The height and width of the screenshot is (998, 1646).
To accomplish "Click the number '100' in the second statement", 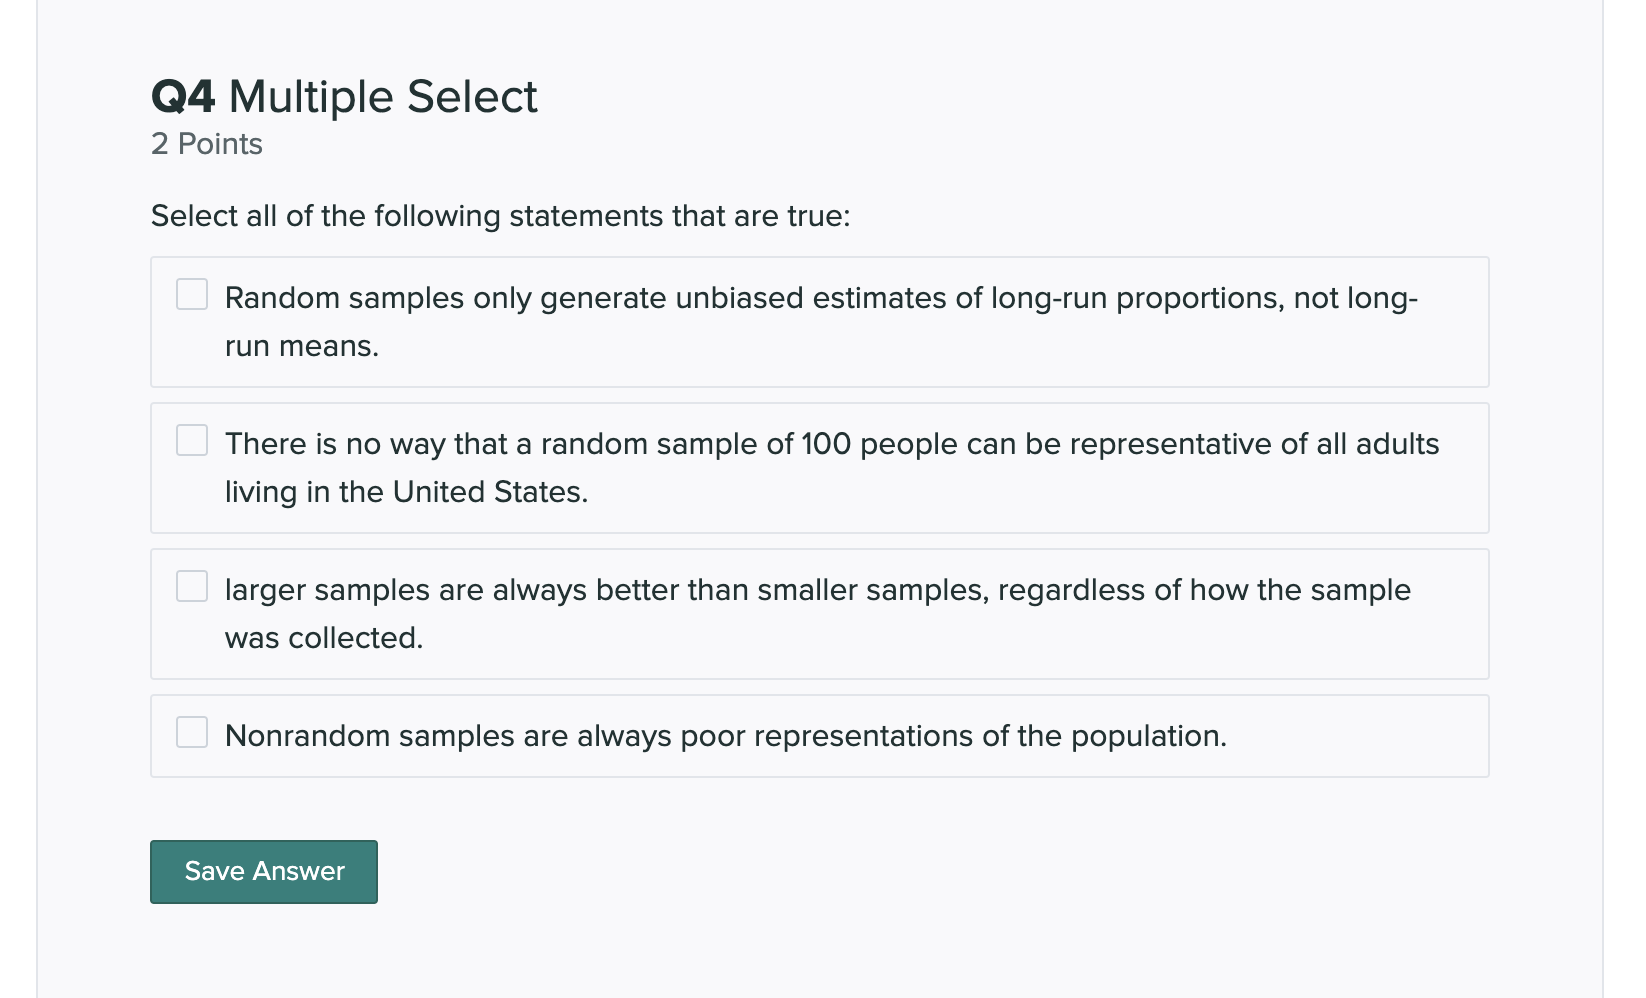I will pyautogui.click(x=826, y=444).
